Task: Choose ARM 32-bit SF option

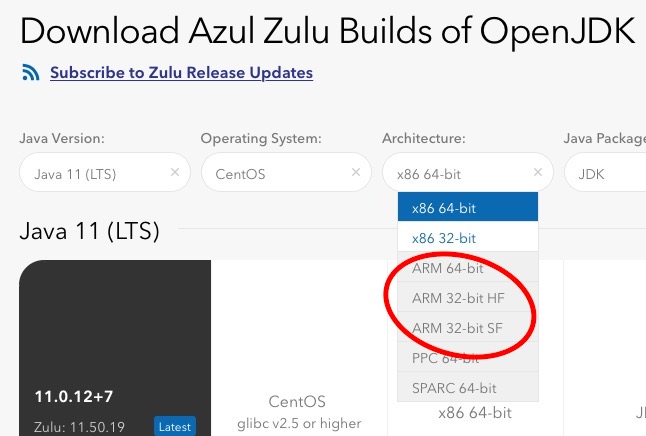Action: point(467,328)
